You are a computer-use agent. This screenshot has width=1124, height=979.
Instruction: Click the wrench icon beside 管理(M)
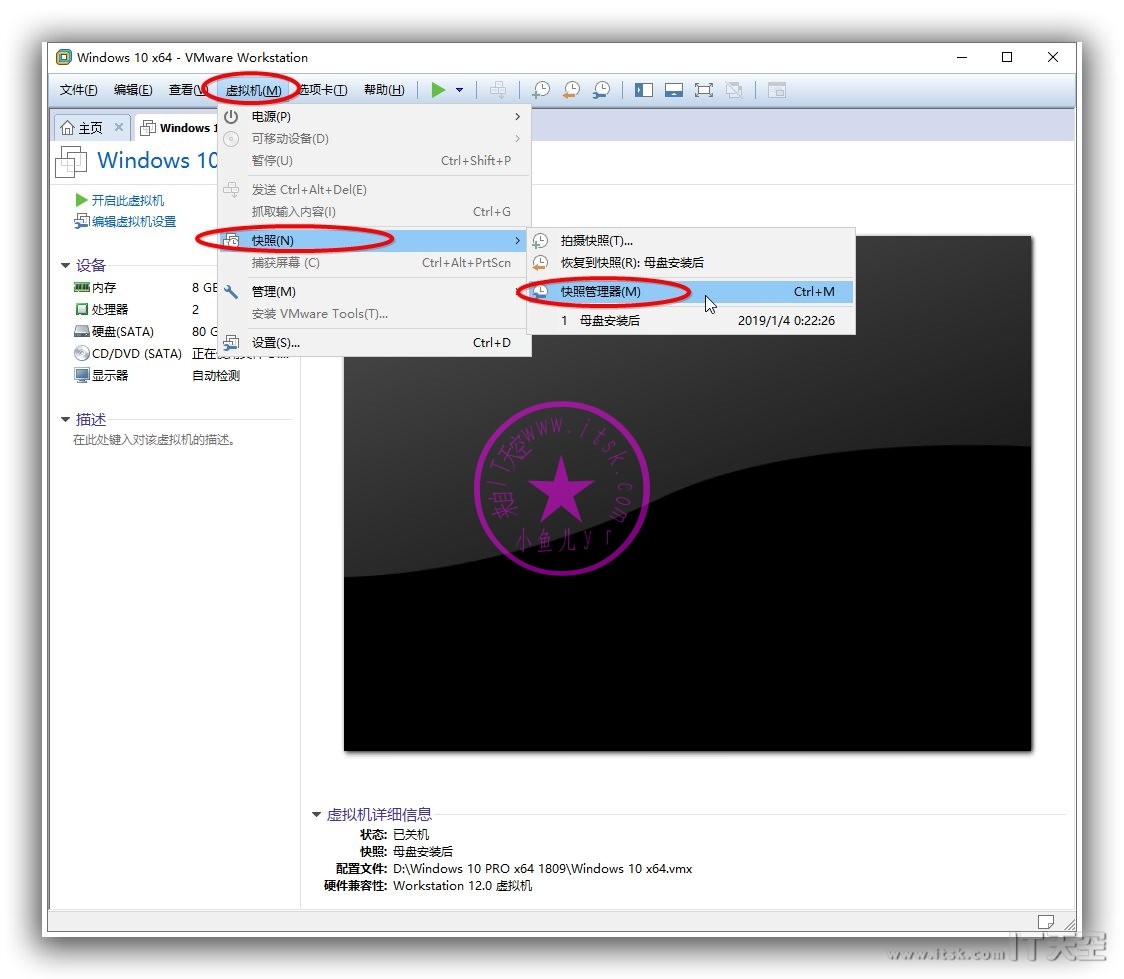pos(231,292)
